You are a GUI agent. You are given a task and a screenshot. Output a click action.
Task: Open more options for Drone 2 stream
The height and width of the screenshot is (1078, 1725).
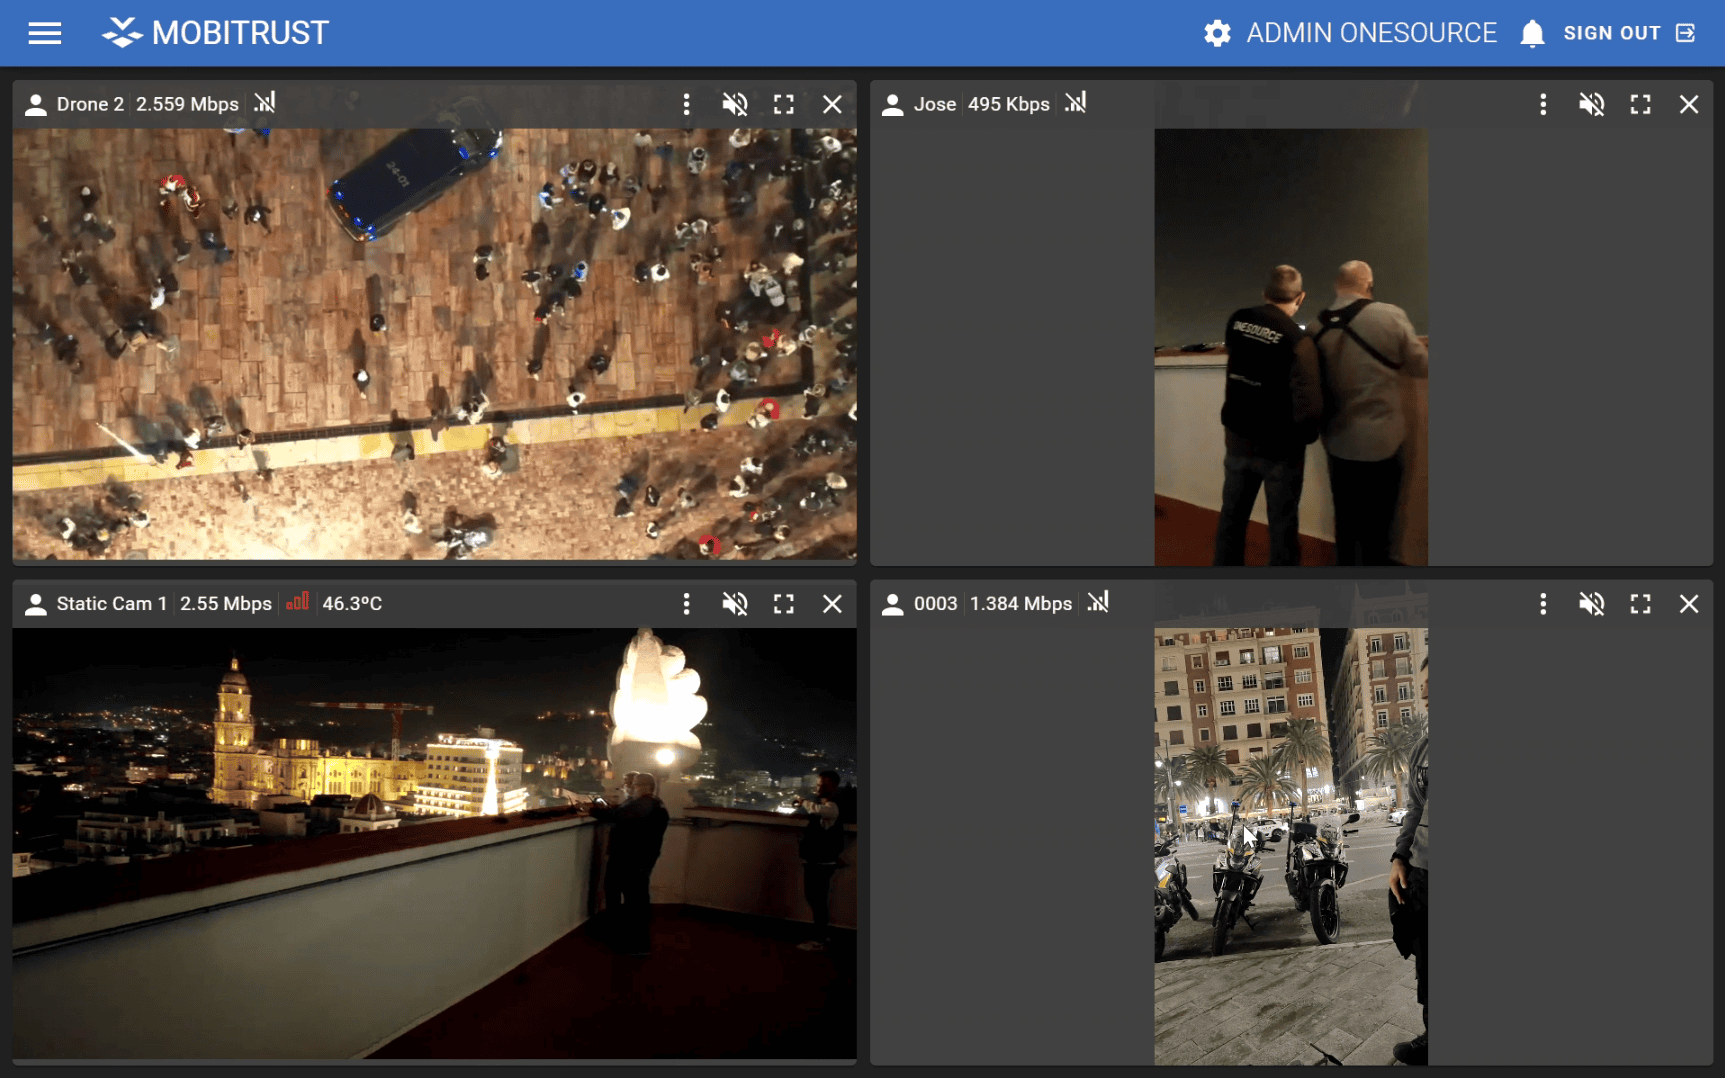(686, 104)
